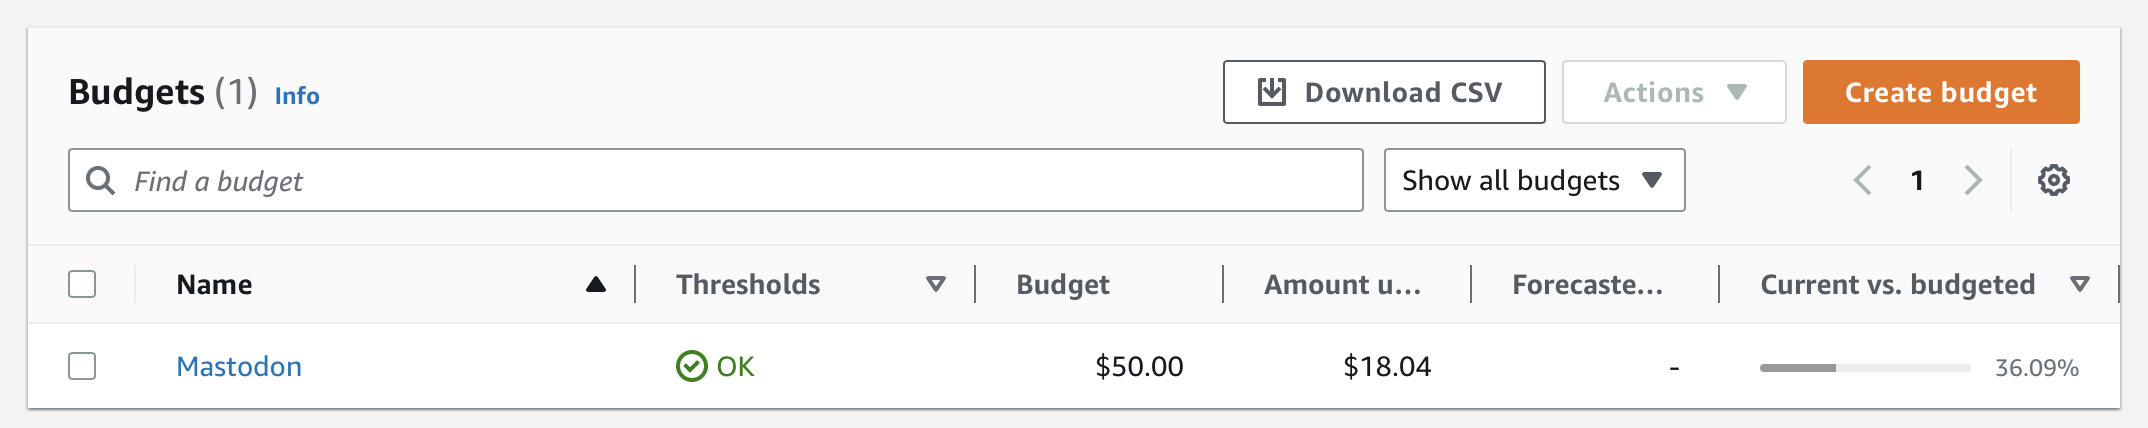
Task: Click the Budget column header
Action: tap(1062, 285)
